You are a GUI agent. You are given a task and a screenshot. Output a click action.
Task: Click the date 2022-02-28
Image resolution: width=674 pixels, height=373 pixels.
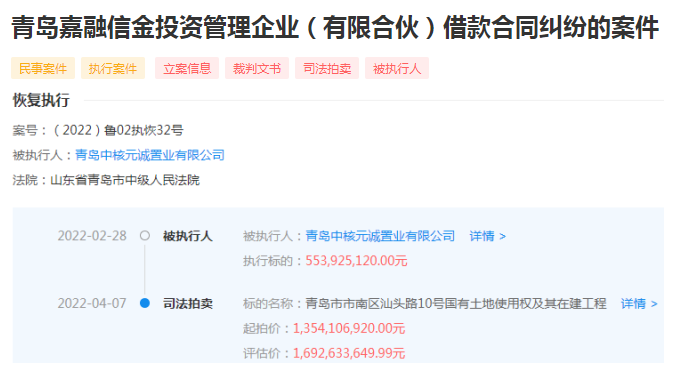pyautogui.click(x=92, y=236)
